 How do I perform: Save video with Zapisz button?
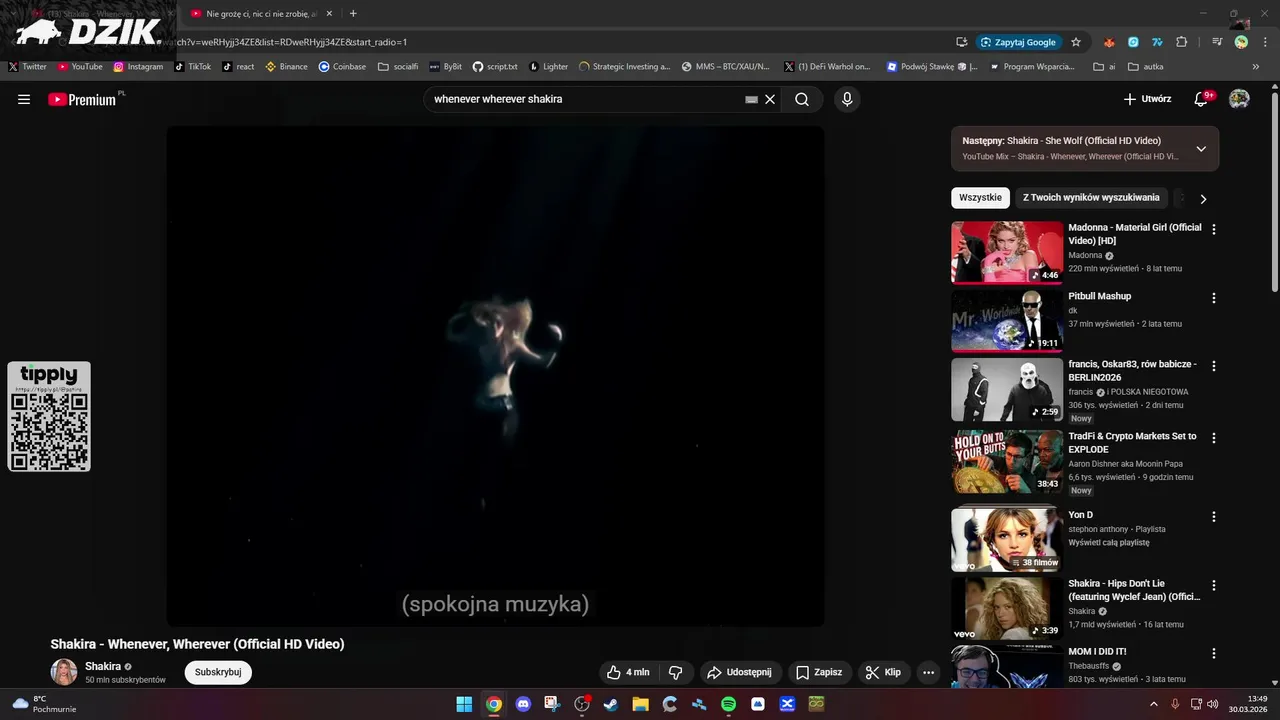[819, 672]
